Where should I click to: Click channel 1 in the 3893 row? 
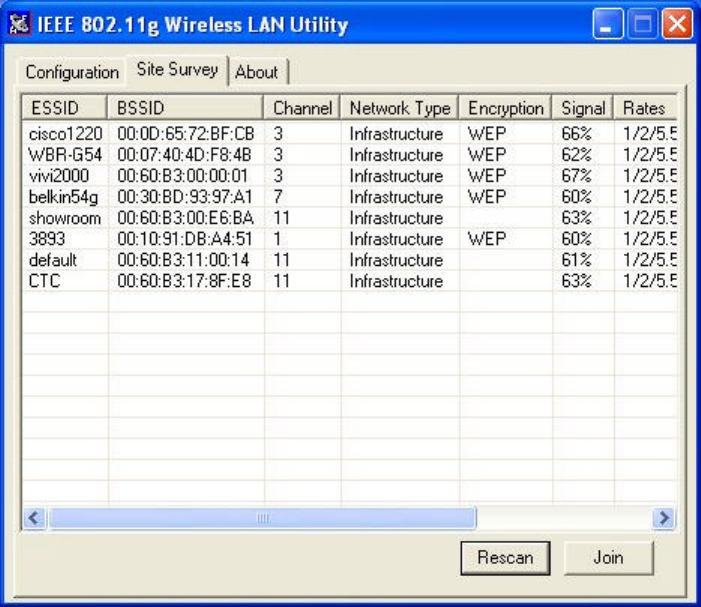tap(277, 239)
